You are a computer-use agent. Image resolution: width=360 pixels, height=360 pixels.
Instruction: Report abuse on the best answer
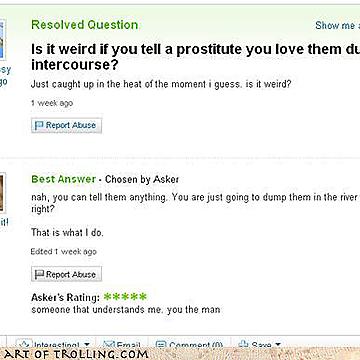pyautogui.click(x=66, y=274)
